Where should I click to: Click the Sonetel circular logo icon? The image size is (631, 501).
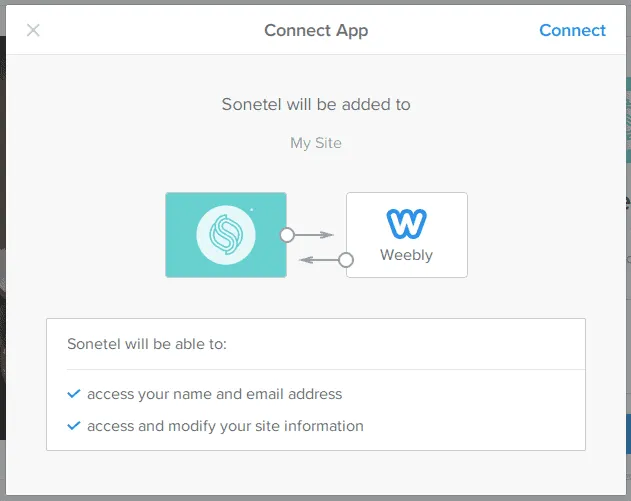pos(226,235)
